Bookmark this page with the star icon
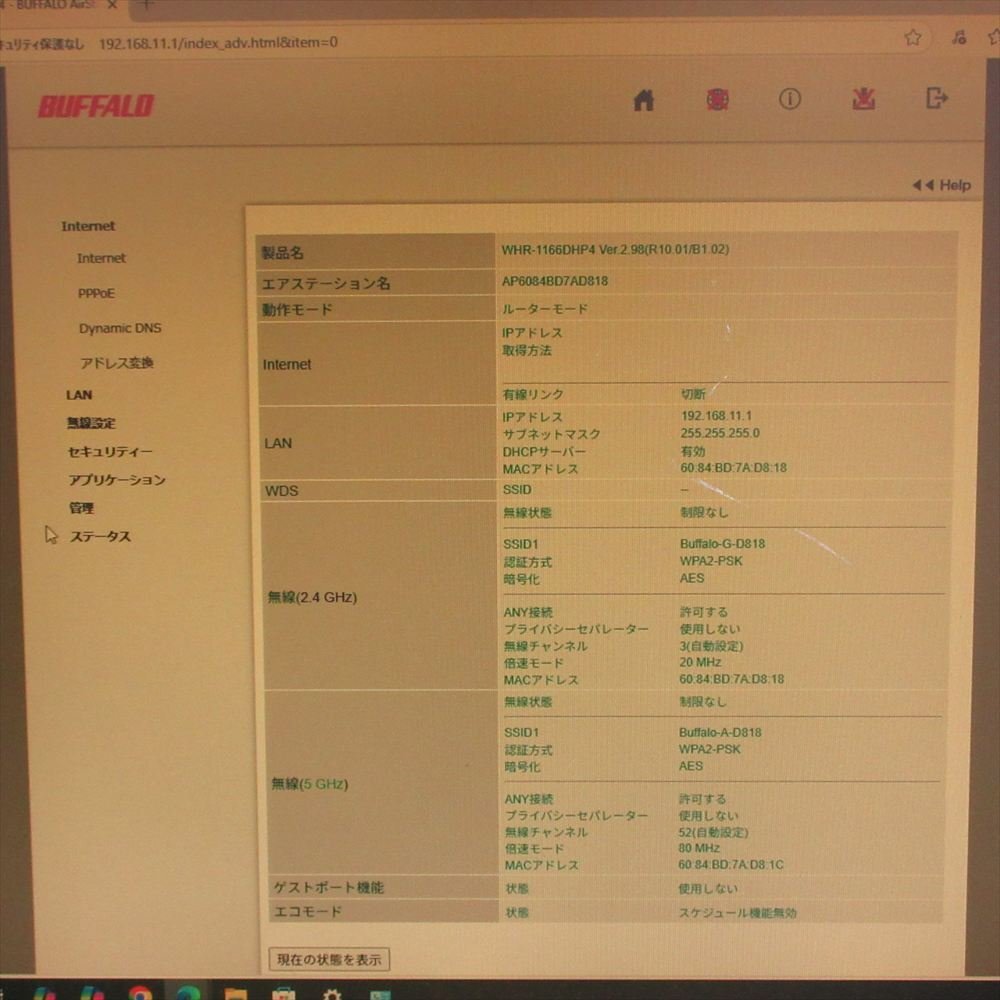1000x1000 pixels. pos(913,38)
